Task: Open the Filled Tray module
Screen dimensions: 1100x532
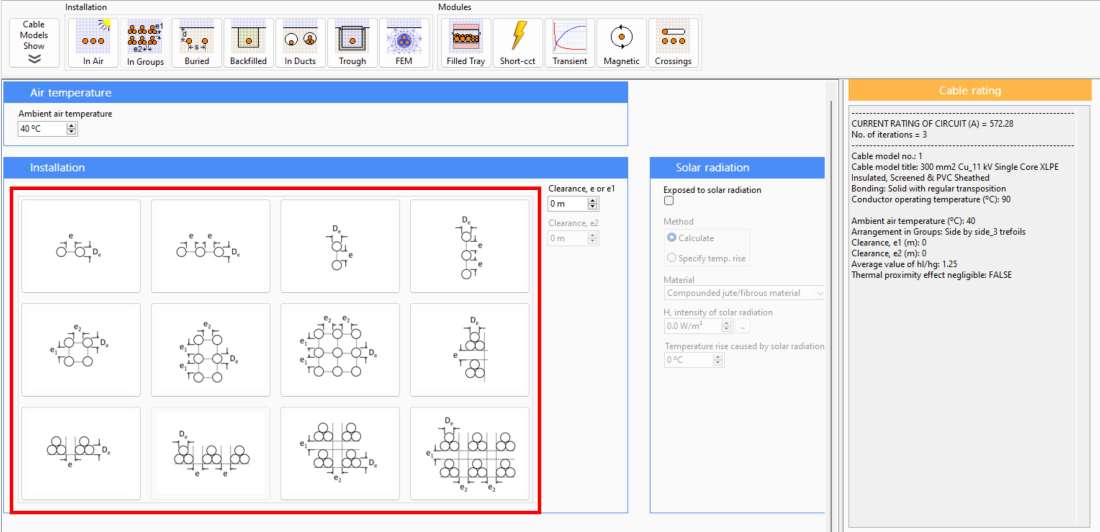Action: coord(466,43)
